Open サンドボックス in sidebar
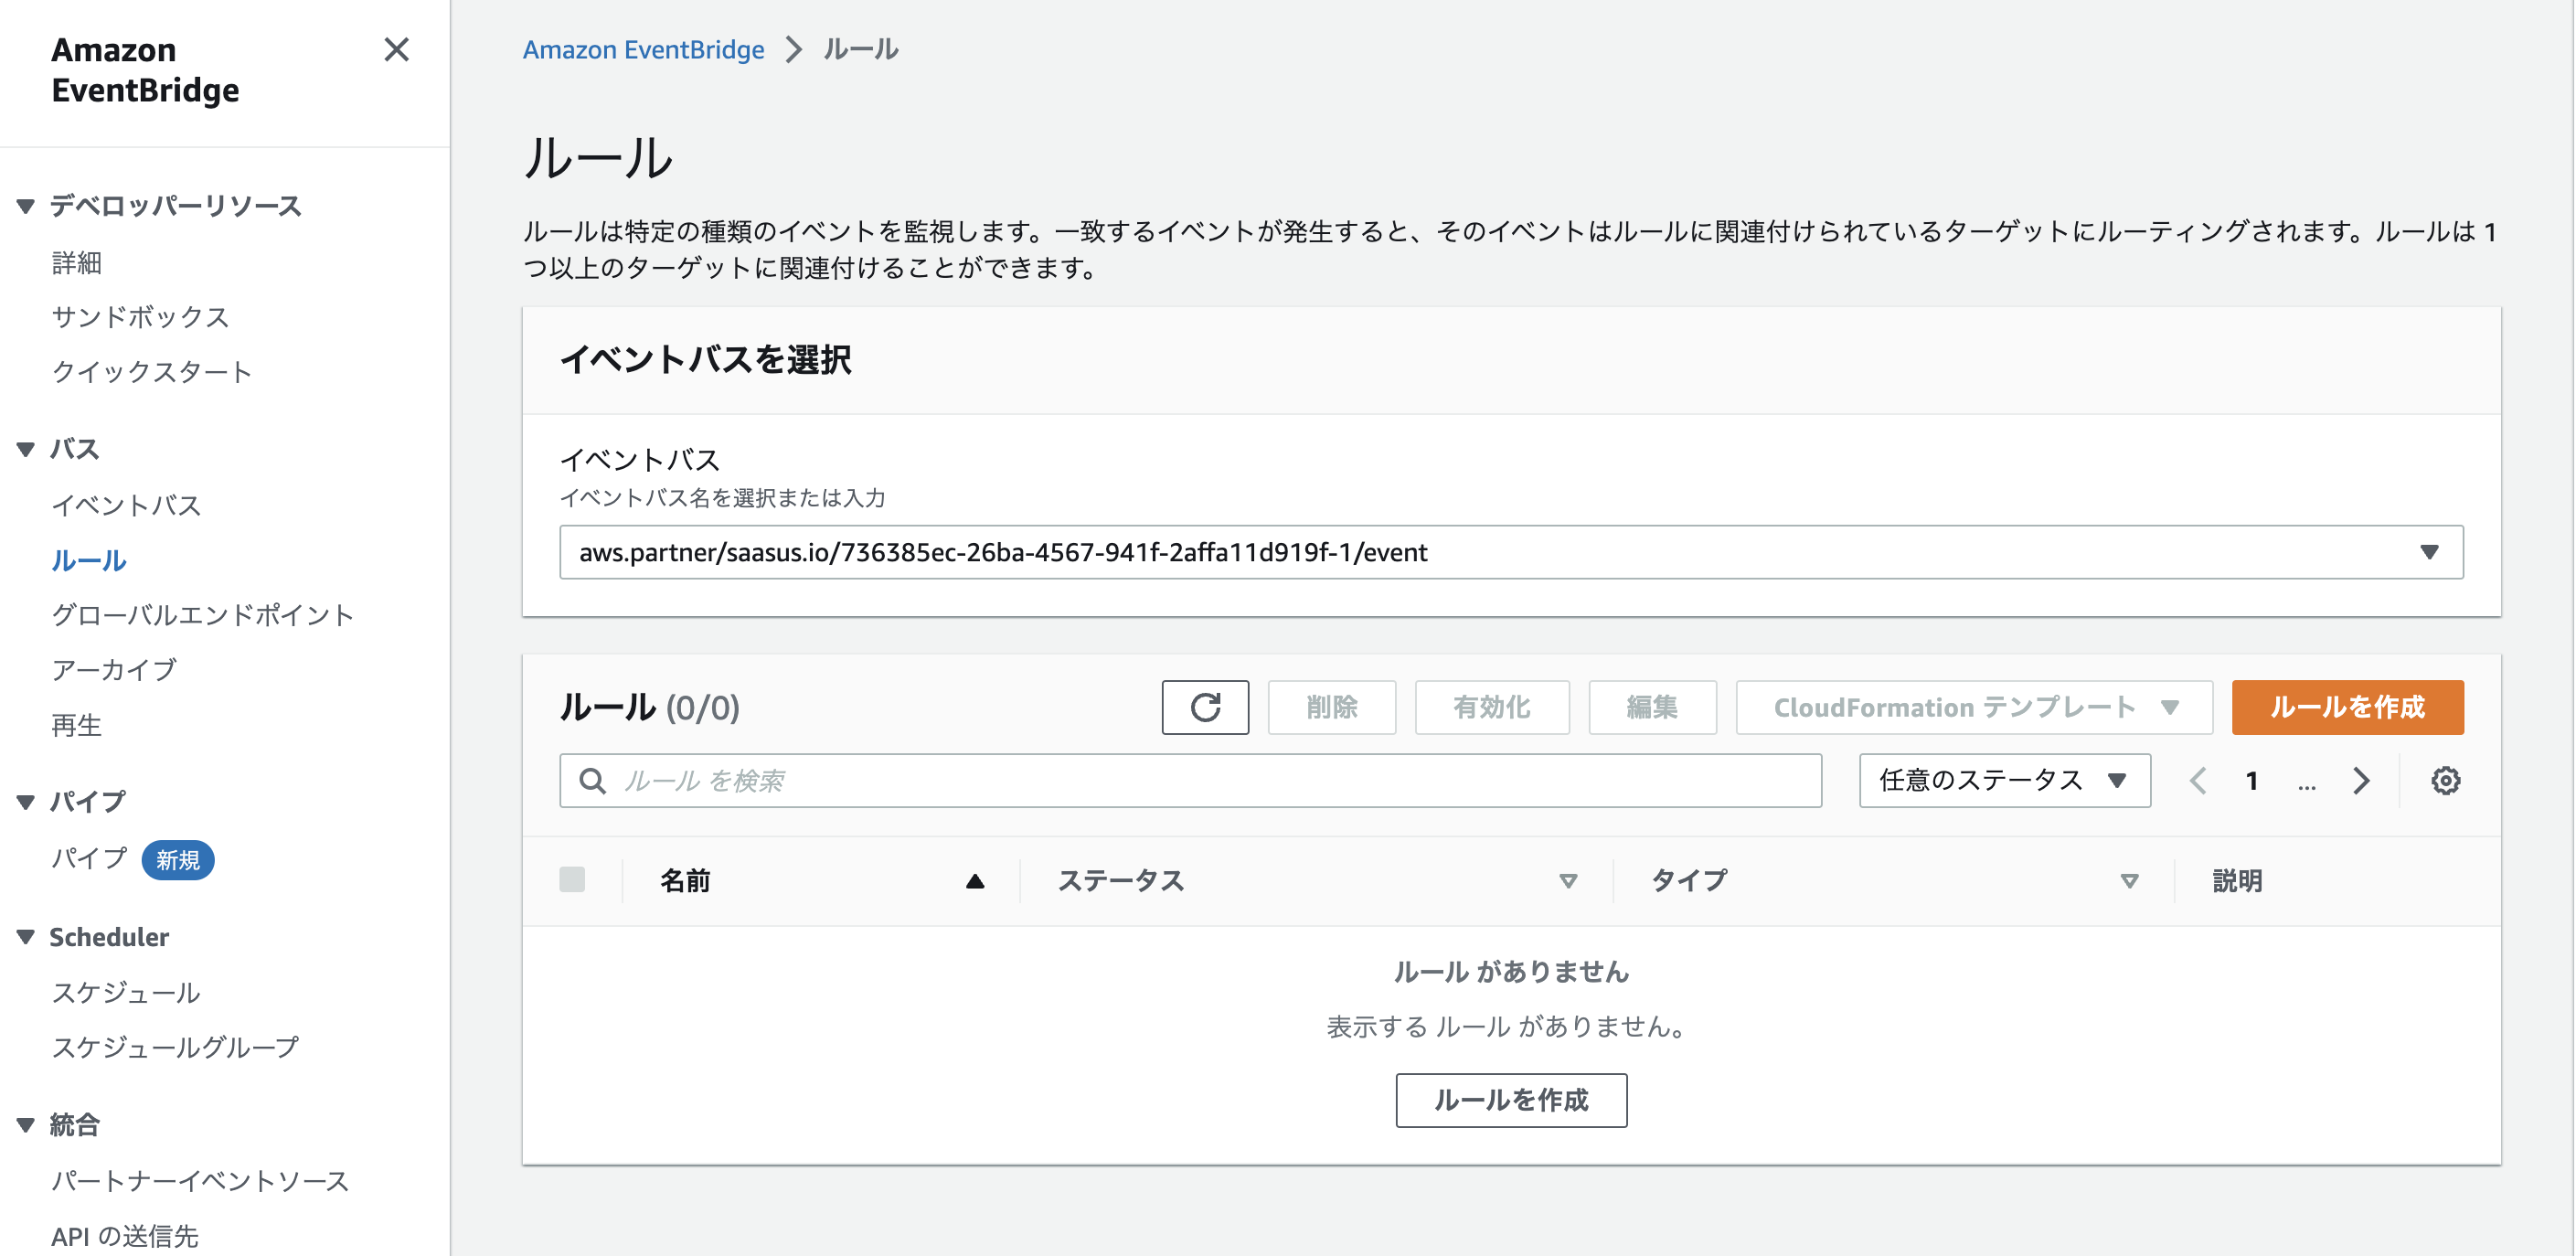Screen dimensions: 2576x1256 pos(140,317)
